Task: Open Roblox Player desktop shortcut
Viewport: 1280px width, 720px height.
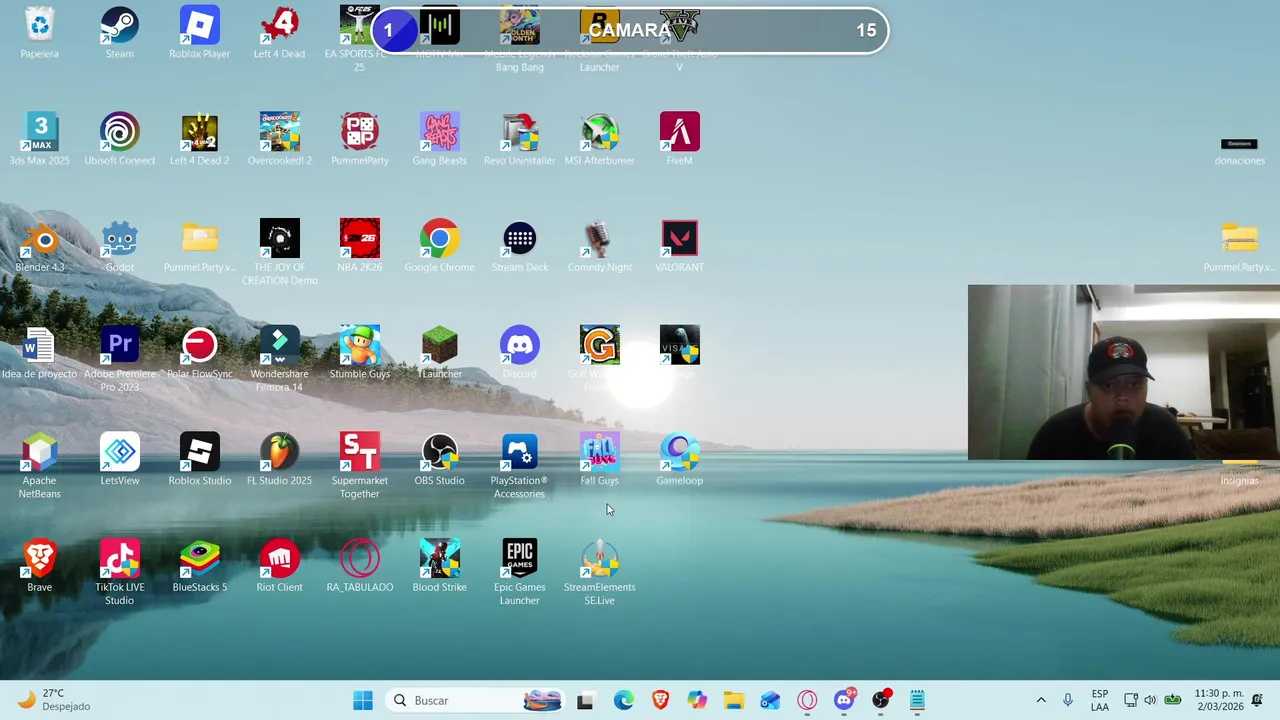Action: pos(200,32)
